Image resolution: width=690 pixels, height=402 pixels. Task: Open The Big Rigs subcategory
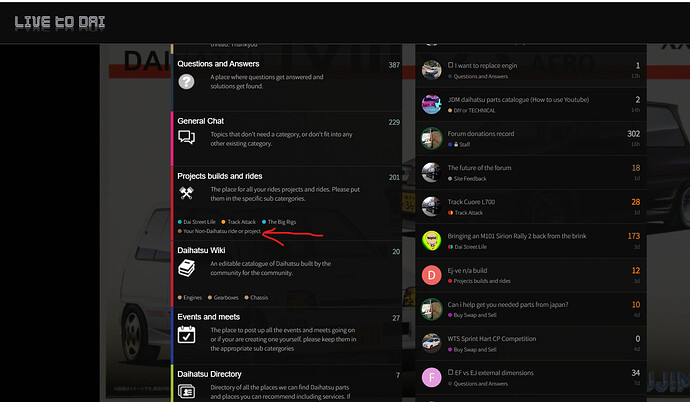[279, 222]
